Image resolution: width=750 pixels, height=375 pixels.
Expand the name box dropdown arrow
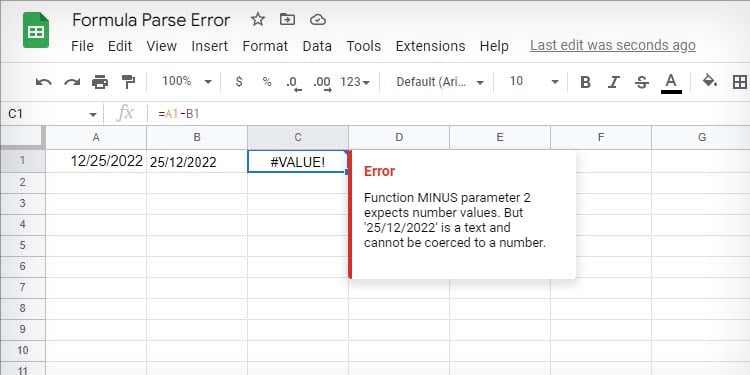point(92,114)
